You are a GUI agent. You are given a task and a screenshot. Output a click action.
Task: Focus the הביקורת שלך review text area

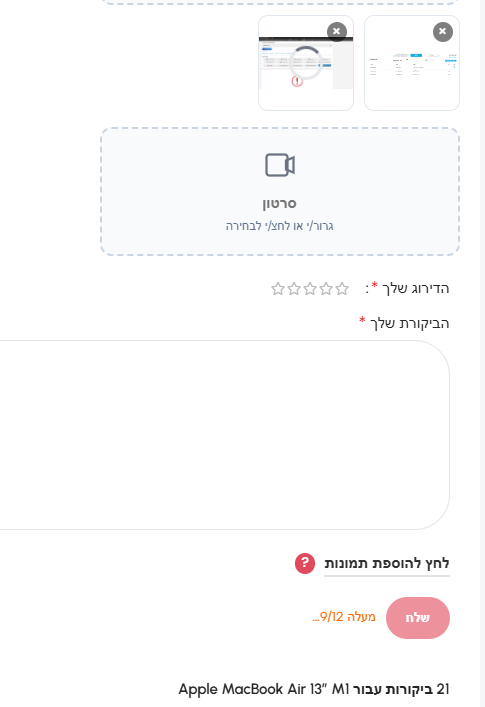[x=224, y=435]
